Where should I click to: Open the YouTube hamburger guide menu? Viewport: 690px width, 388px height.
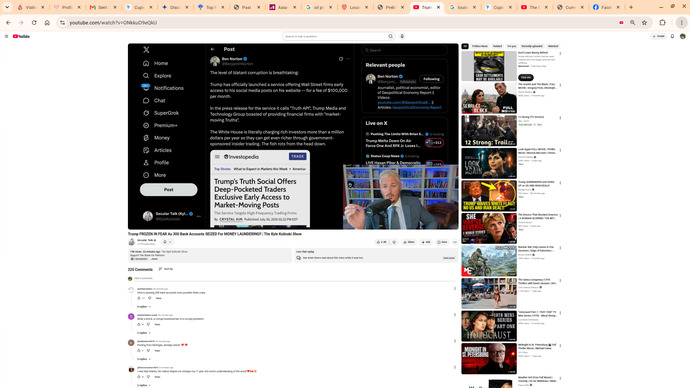(7, 37)
